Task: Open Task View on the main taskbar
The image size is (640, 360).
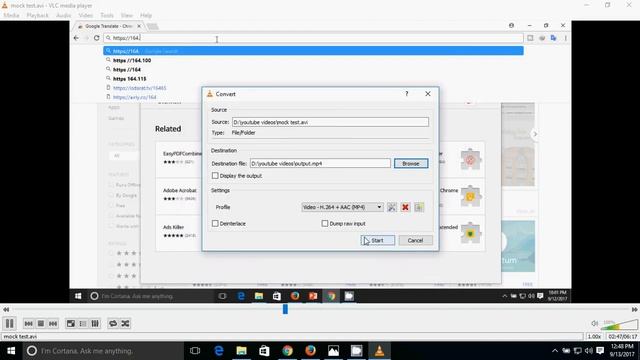Action: click(x=195, y=351)
